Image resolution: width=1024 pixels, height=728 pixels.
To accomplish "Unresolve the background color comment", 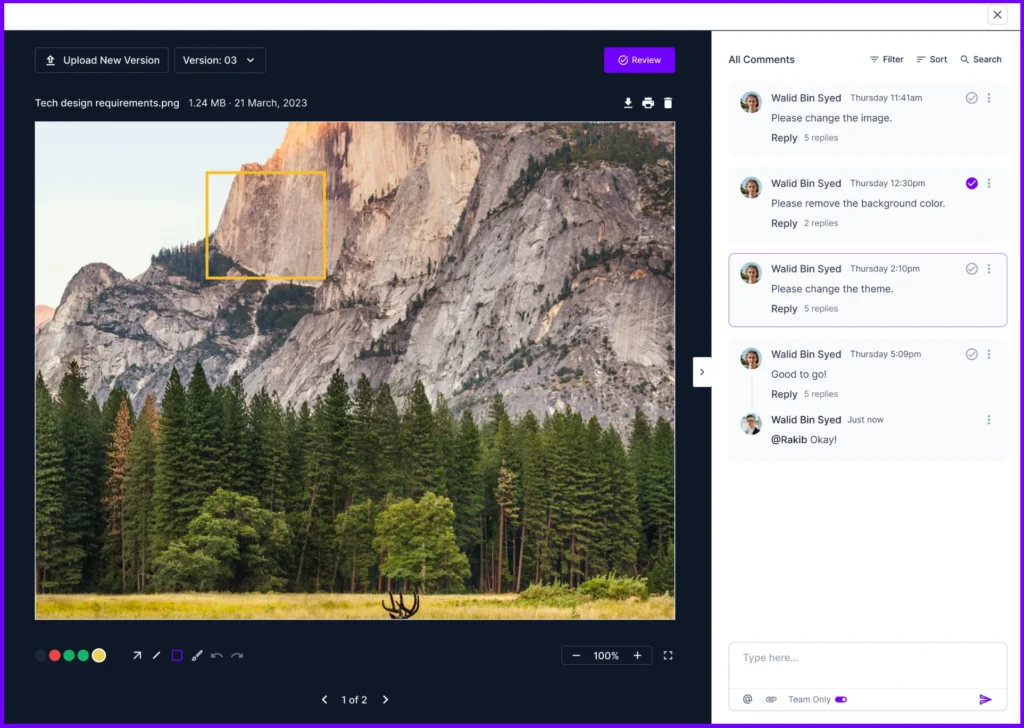I will pos(971,183).
